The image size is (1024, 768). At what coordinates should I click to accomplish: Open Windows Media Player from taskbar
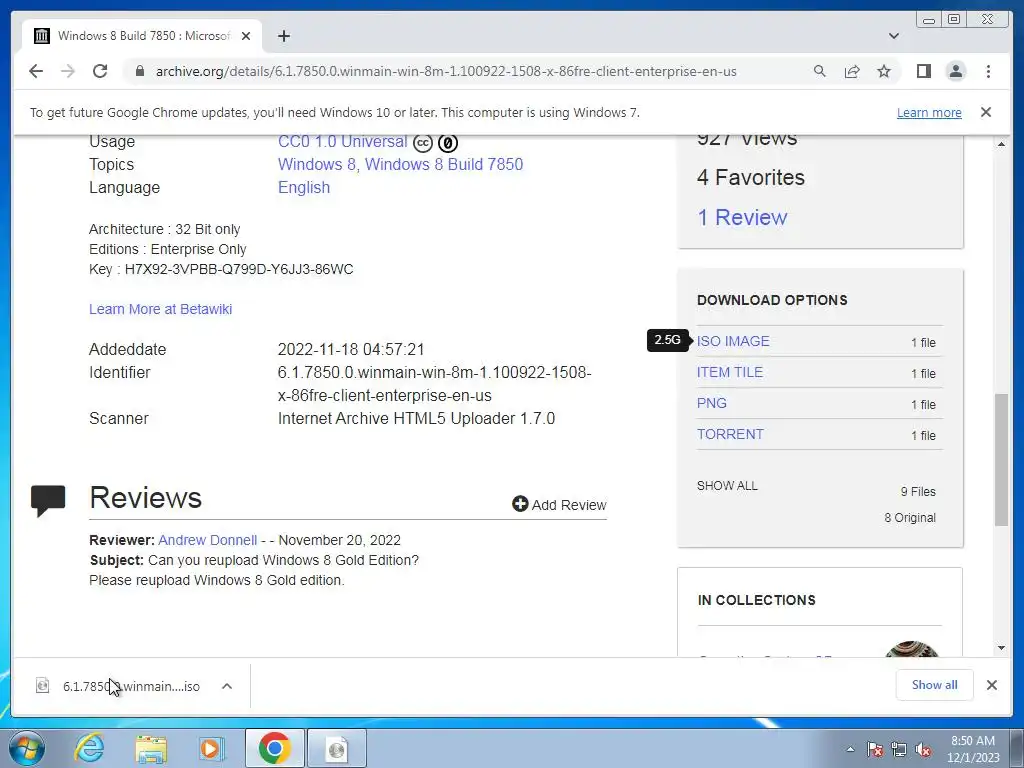pyautogui.click(x=212, y=748)
